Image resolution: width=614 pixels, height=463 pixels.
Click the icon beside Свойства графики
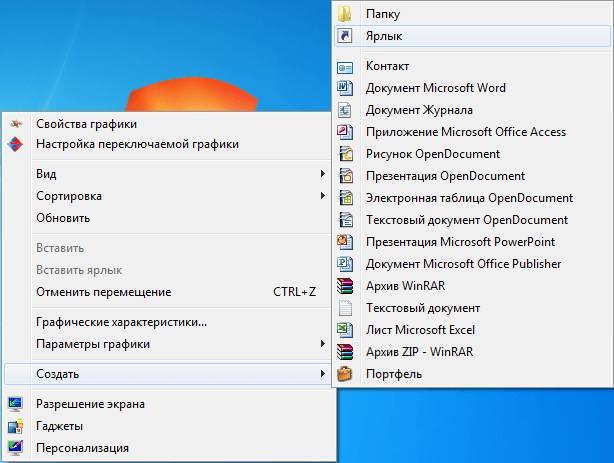point(16,124)
